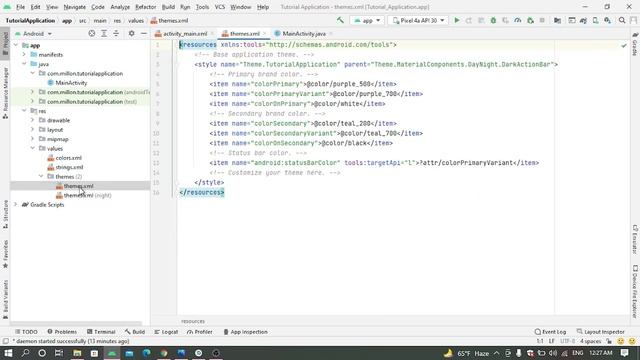Click the Stop button in the toolbar
The height and width of the screenshot is (360, 640).
[542, 20]
